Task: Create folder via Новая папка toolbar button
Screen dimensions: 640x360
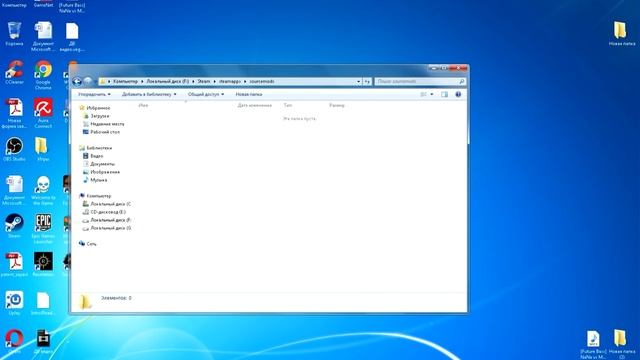Action: [249, 94]
